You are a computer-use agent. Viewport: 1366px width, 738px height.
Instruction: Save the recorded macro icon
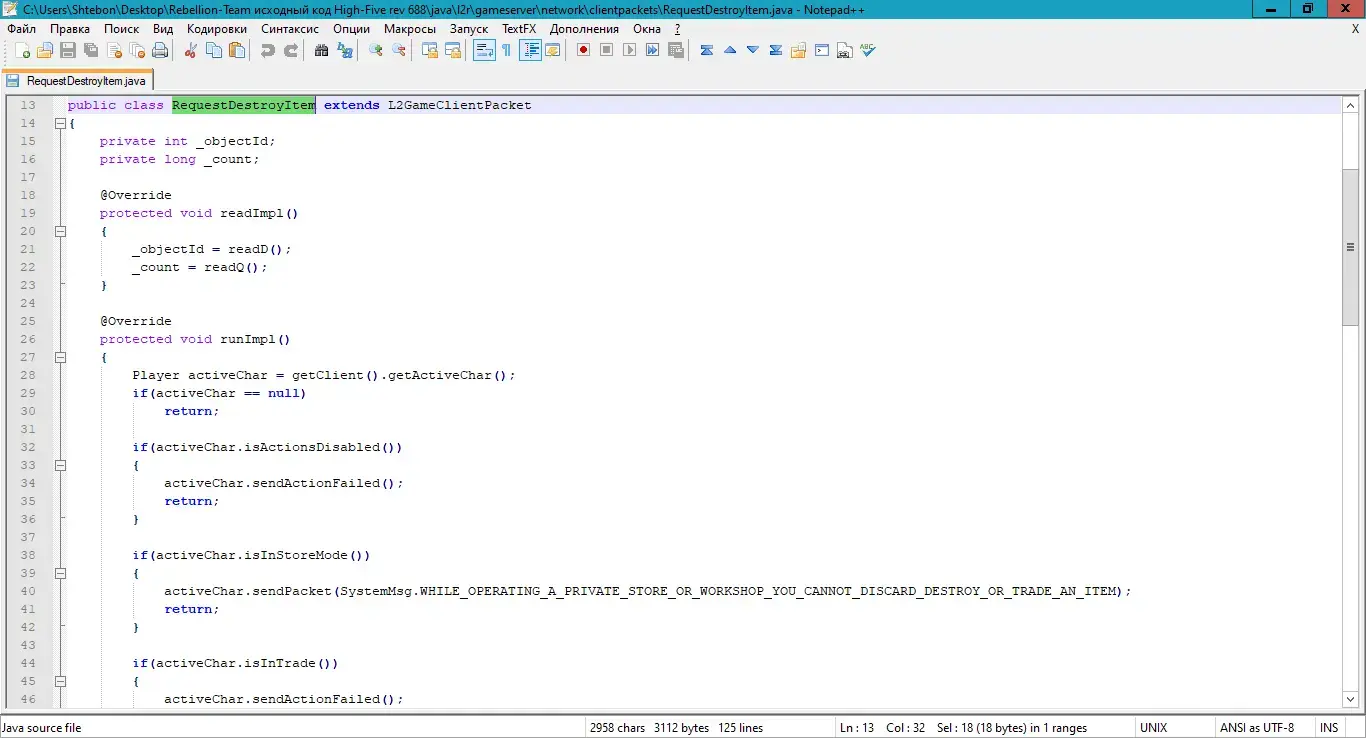coord(676,50)
